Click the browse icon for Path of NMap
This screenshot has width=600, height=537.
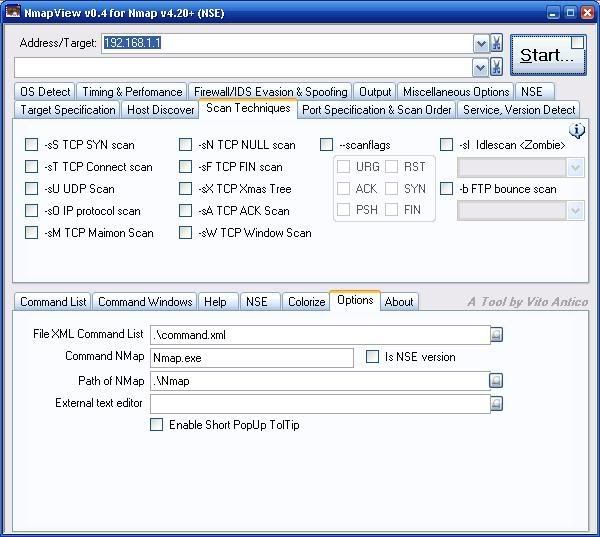click(x=496, y=381)
